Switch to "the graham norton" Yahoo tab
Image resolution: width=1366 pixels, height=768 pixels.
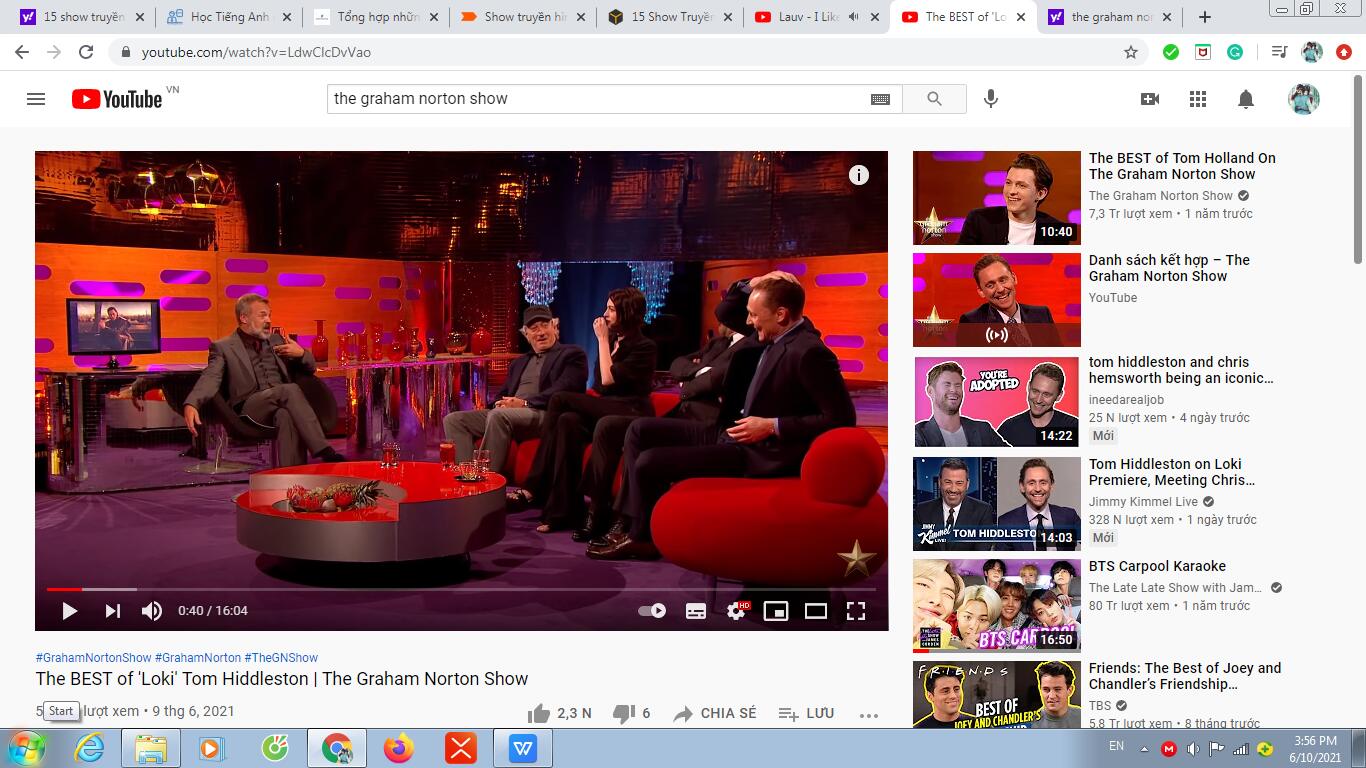pos(1110,17)
